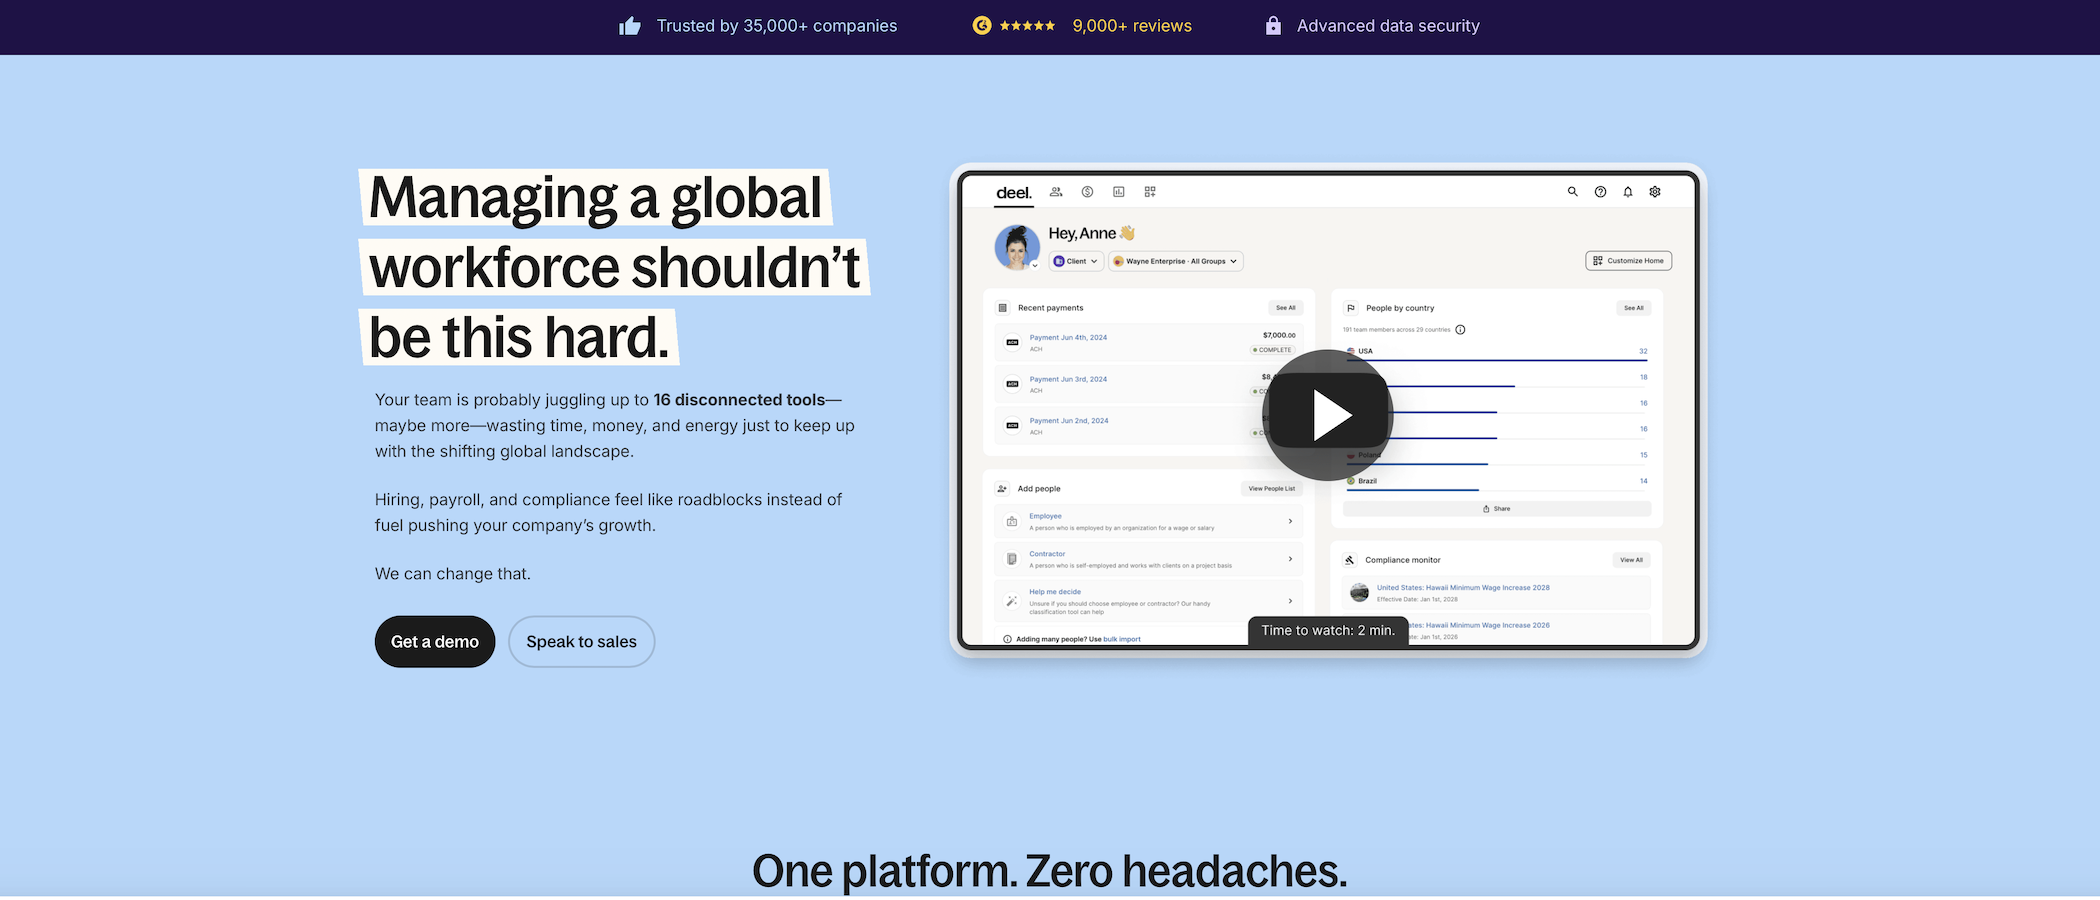Image resolution: width=2100 pixels, height=900 pixels.
Task: Expand the Employee option chevron
Action: coord(1290,521)
